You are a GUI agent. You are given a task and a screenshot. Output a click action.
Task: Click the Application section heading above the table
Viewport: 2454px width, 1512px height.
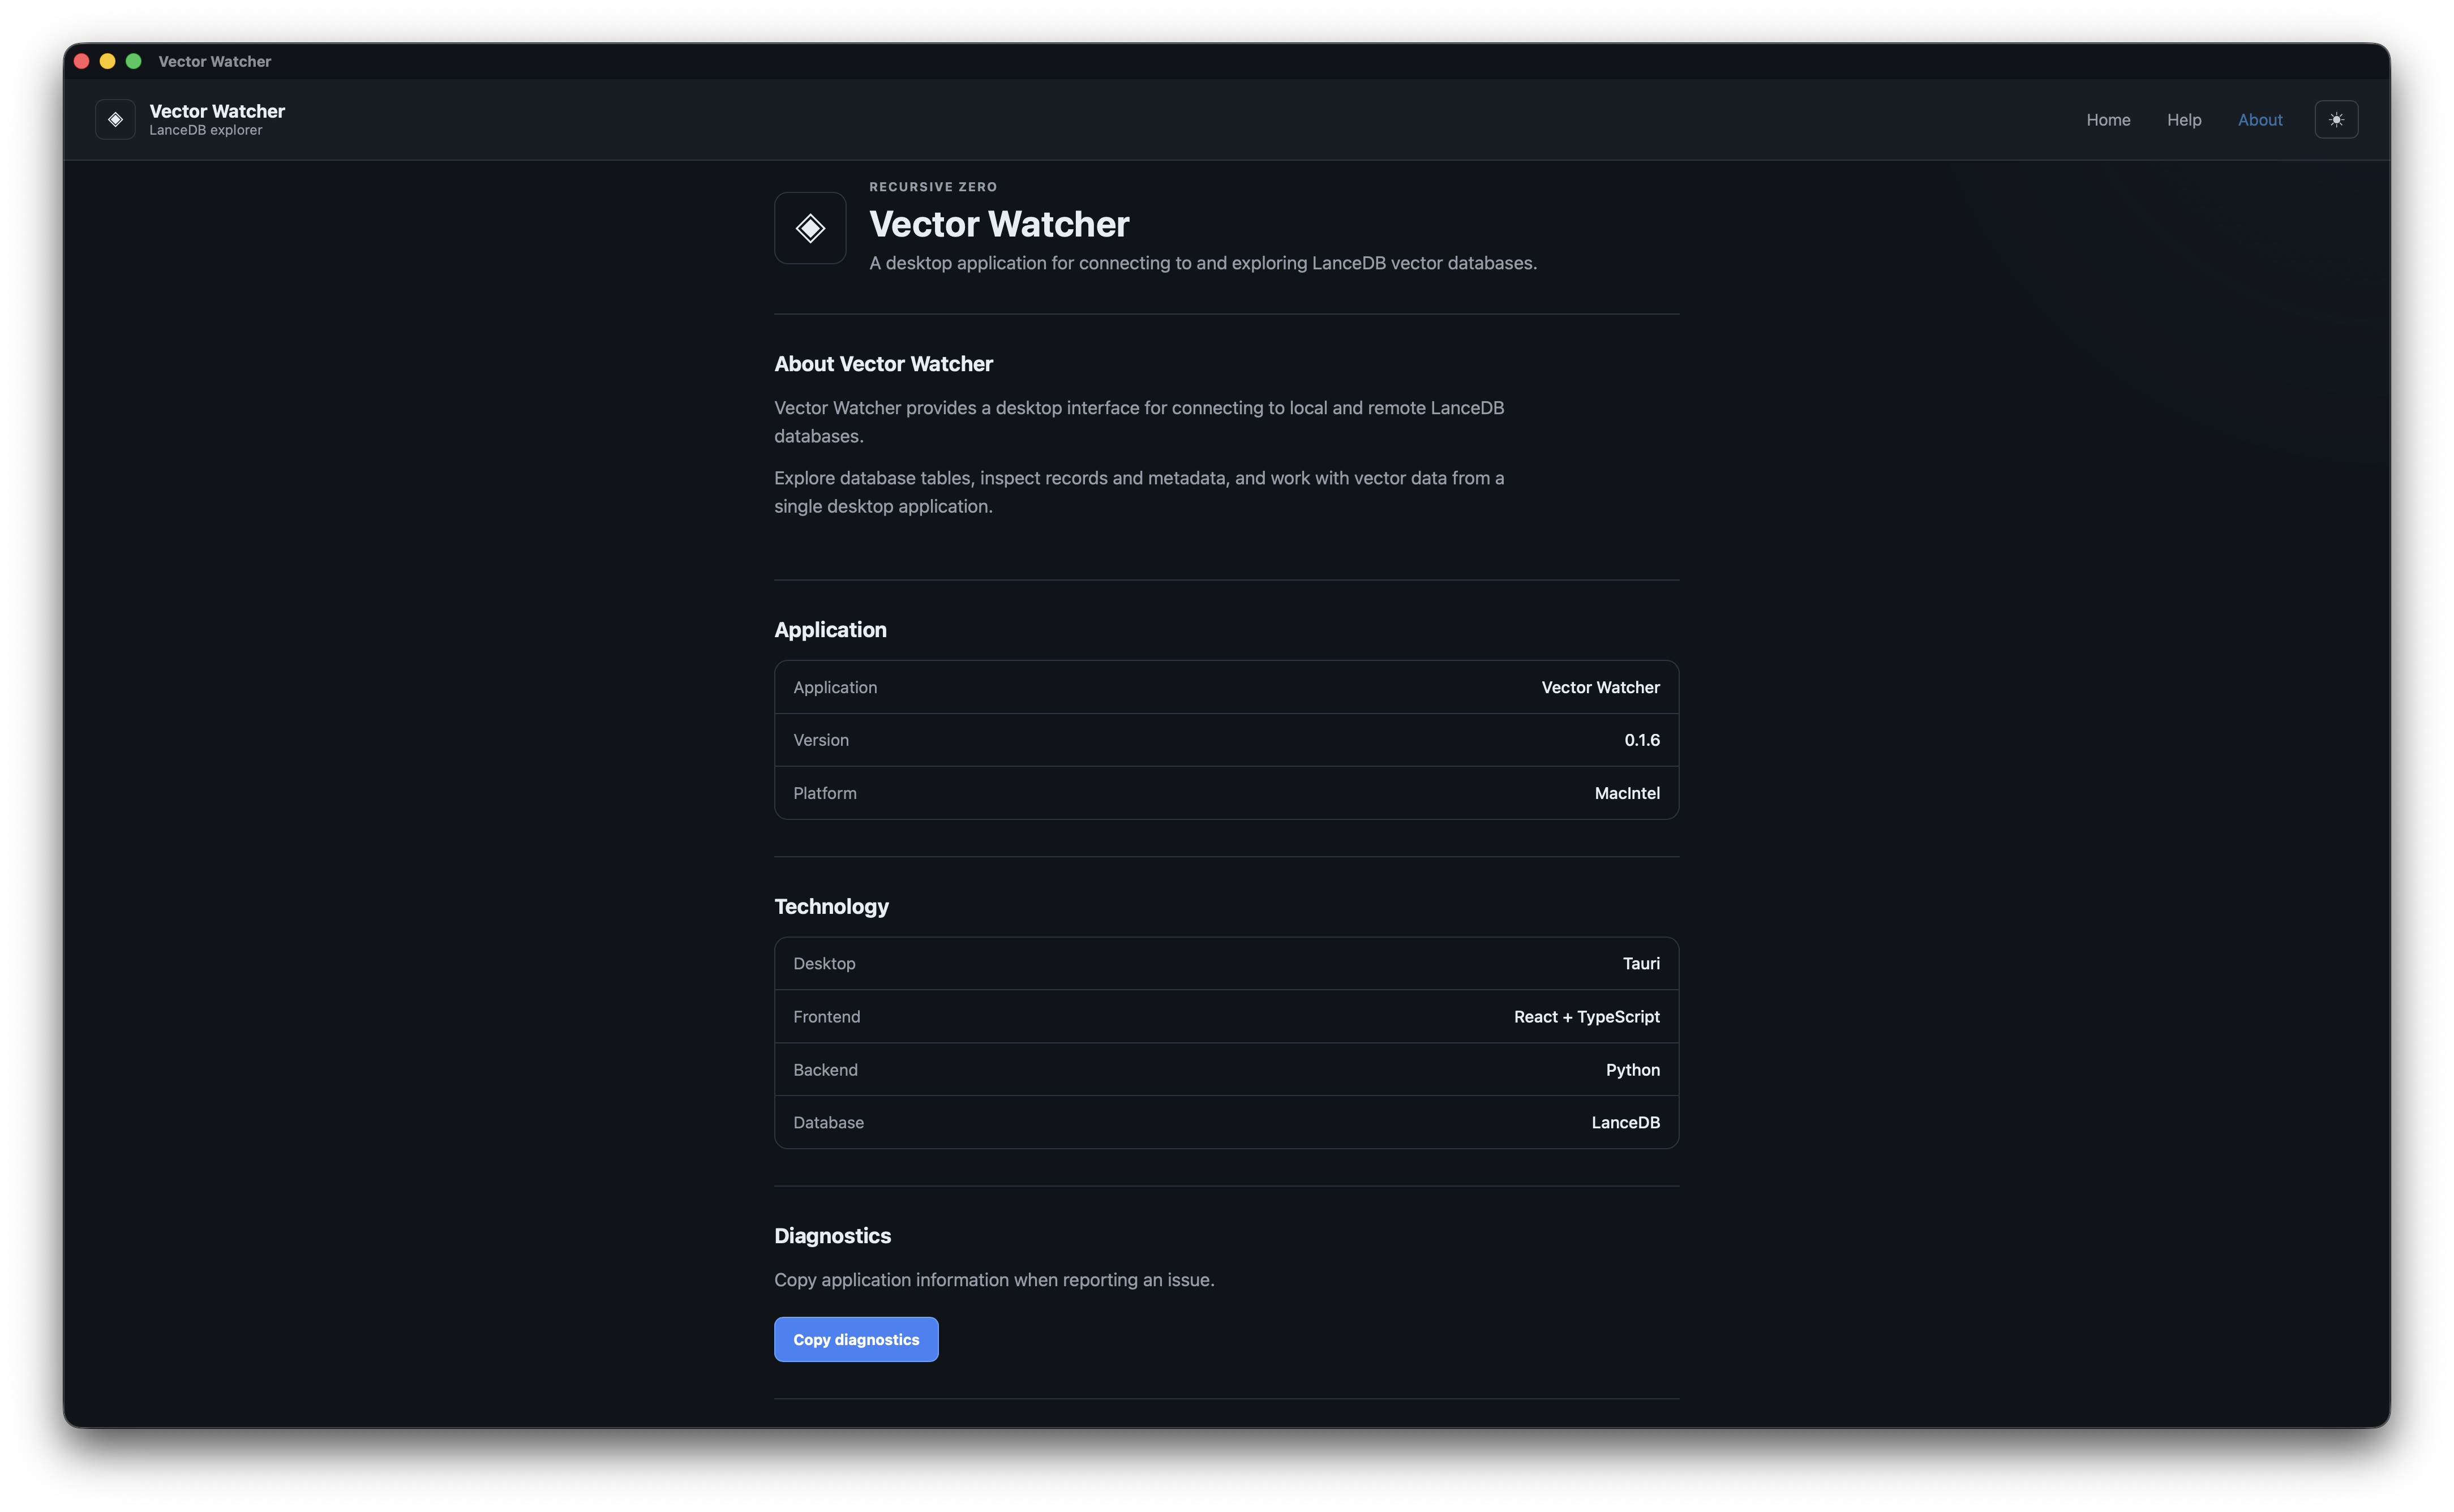coord(830,630)
